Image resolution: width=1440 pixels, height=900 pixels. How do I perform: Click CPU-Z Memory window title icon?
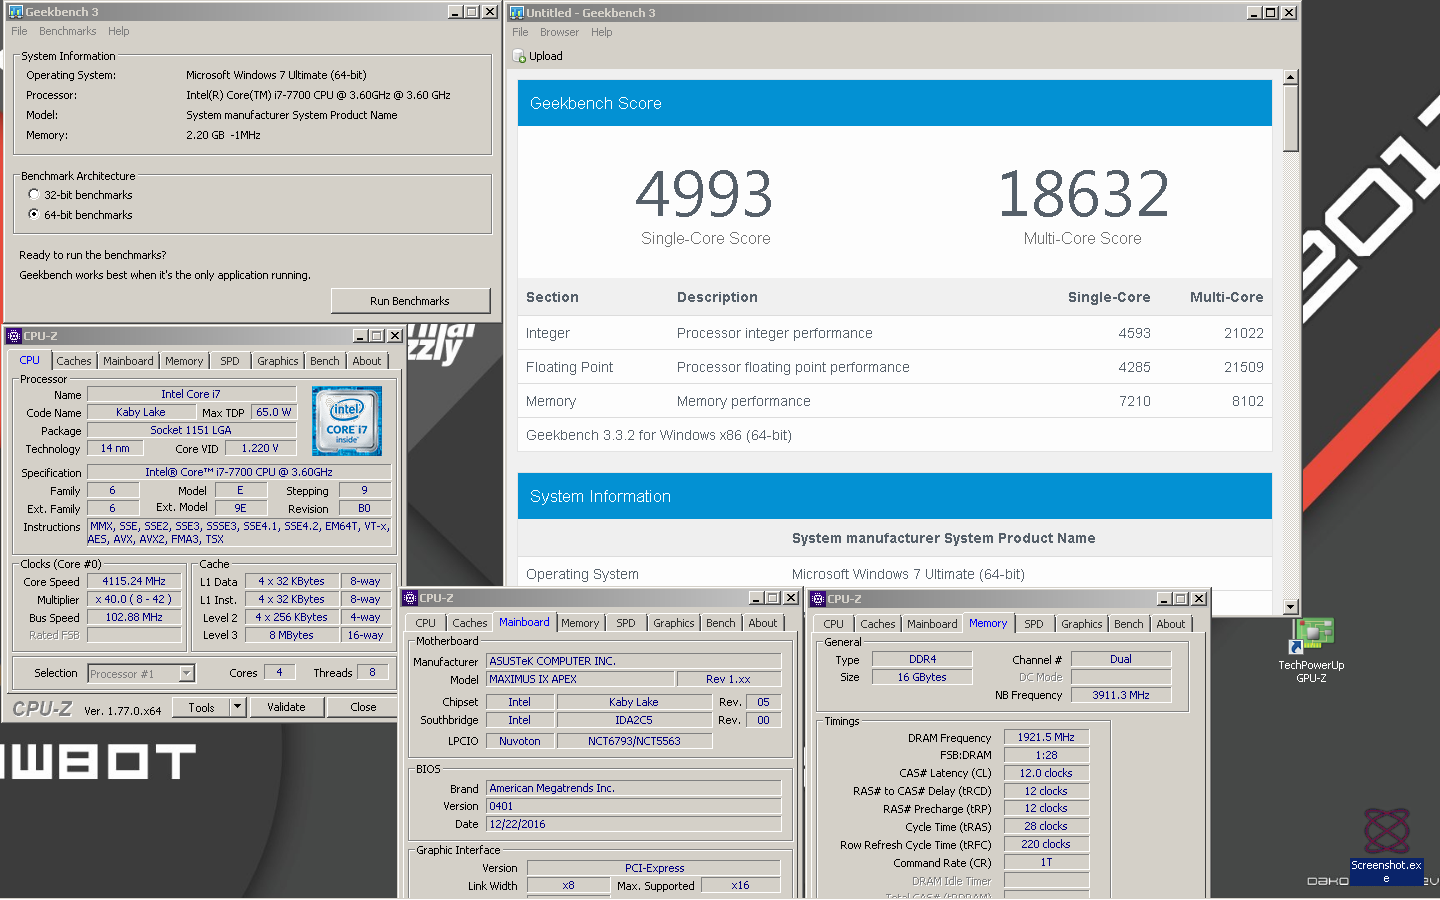[x=818, y=599]
